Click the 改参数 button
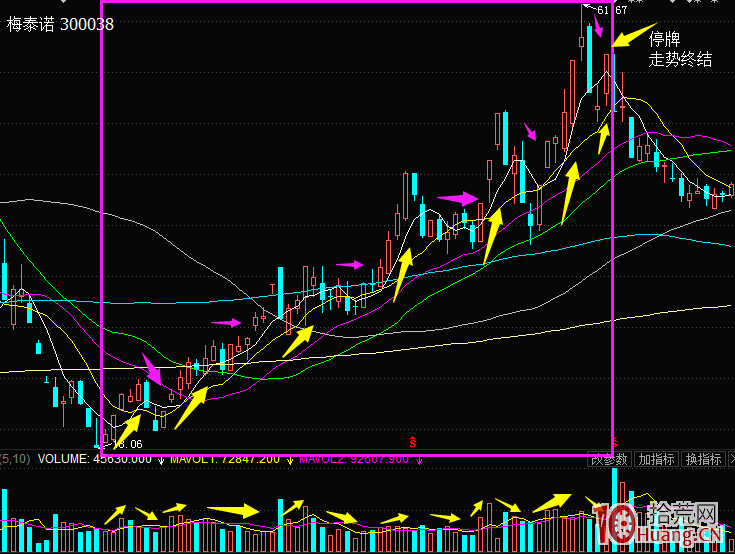This screenshot has width=735, height=554. tap(610, 459)
